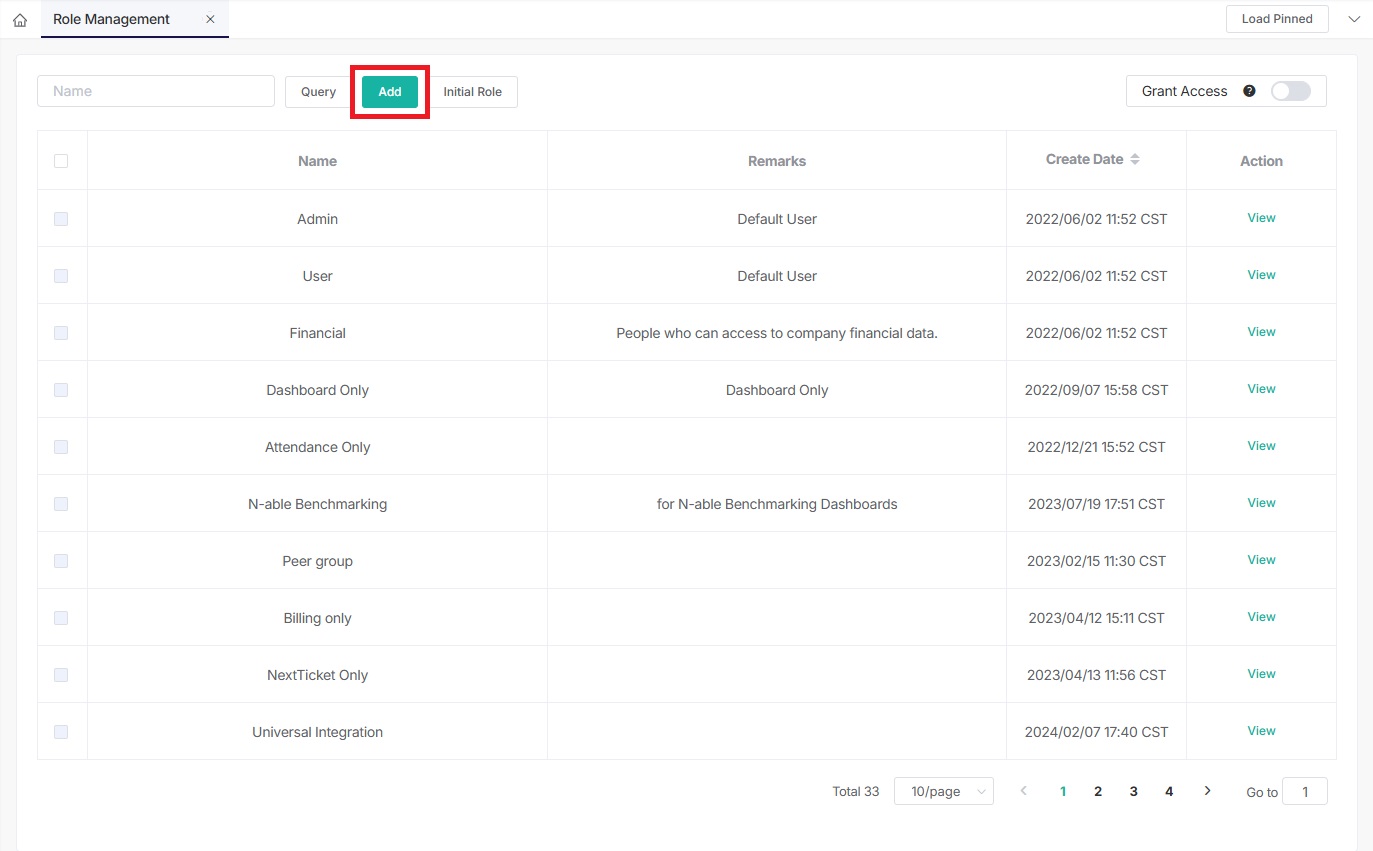This screenshot has height=851, width=1373.
Task: Go to next page arrow
Action: 1207,791
